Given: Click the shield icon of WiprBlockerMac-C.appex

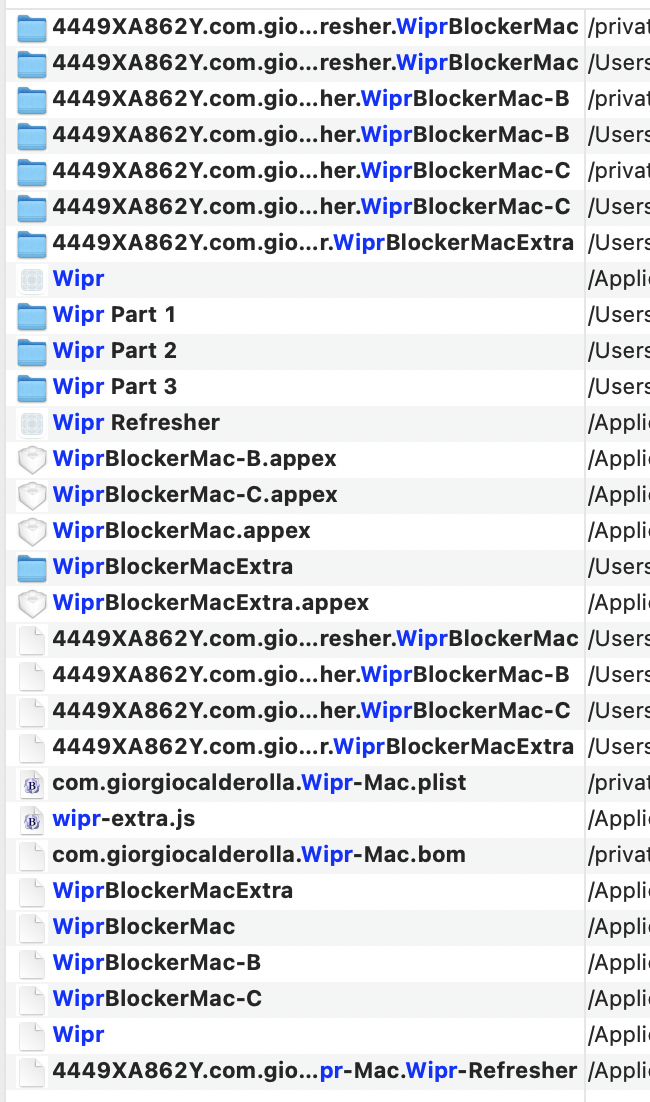Looking at the screenshot, I should [x=32, y=495].
